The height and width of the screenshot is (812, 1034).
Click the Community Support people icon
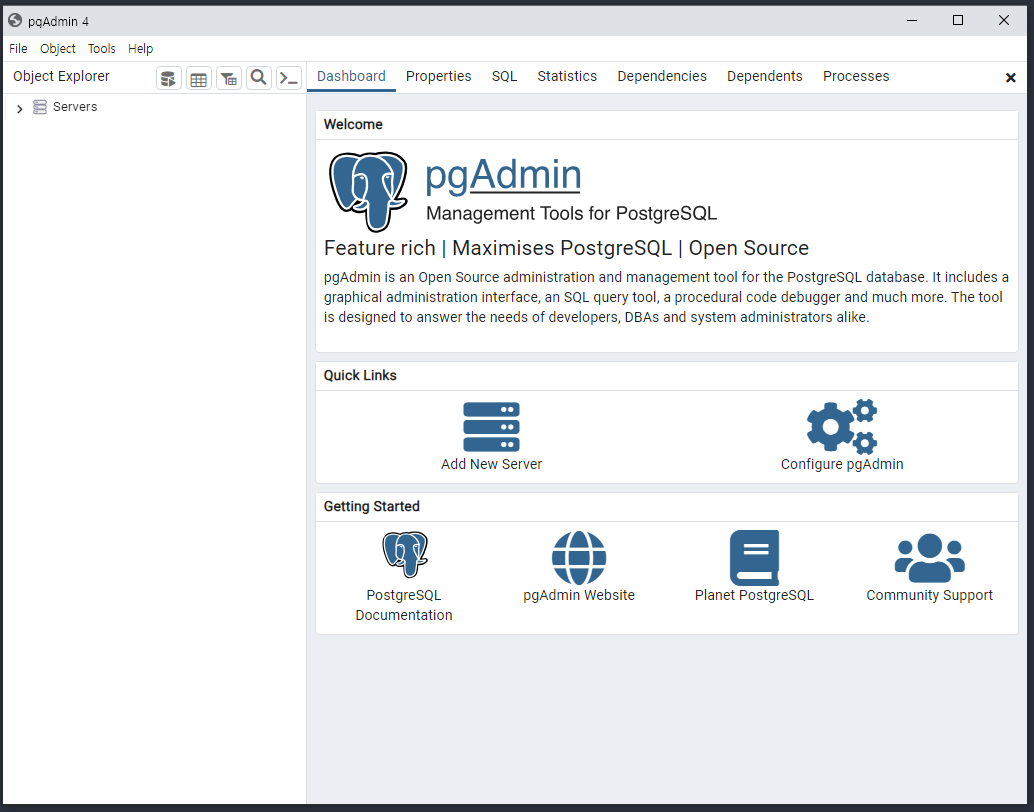(x=930, y=558)
